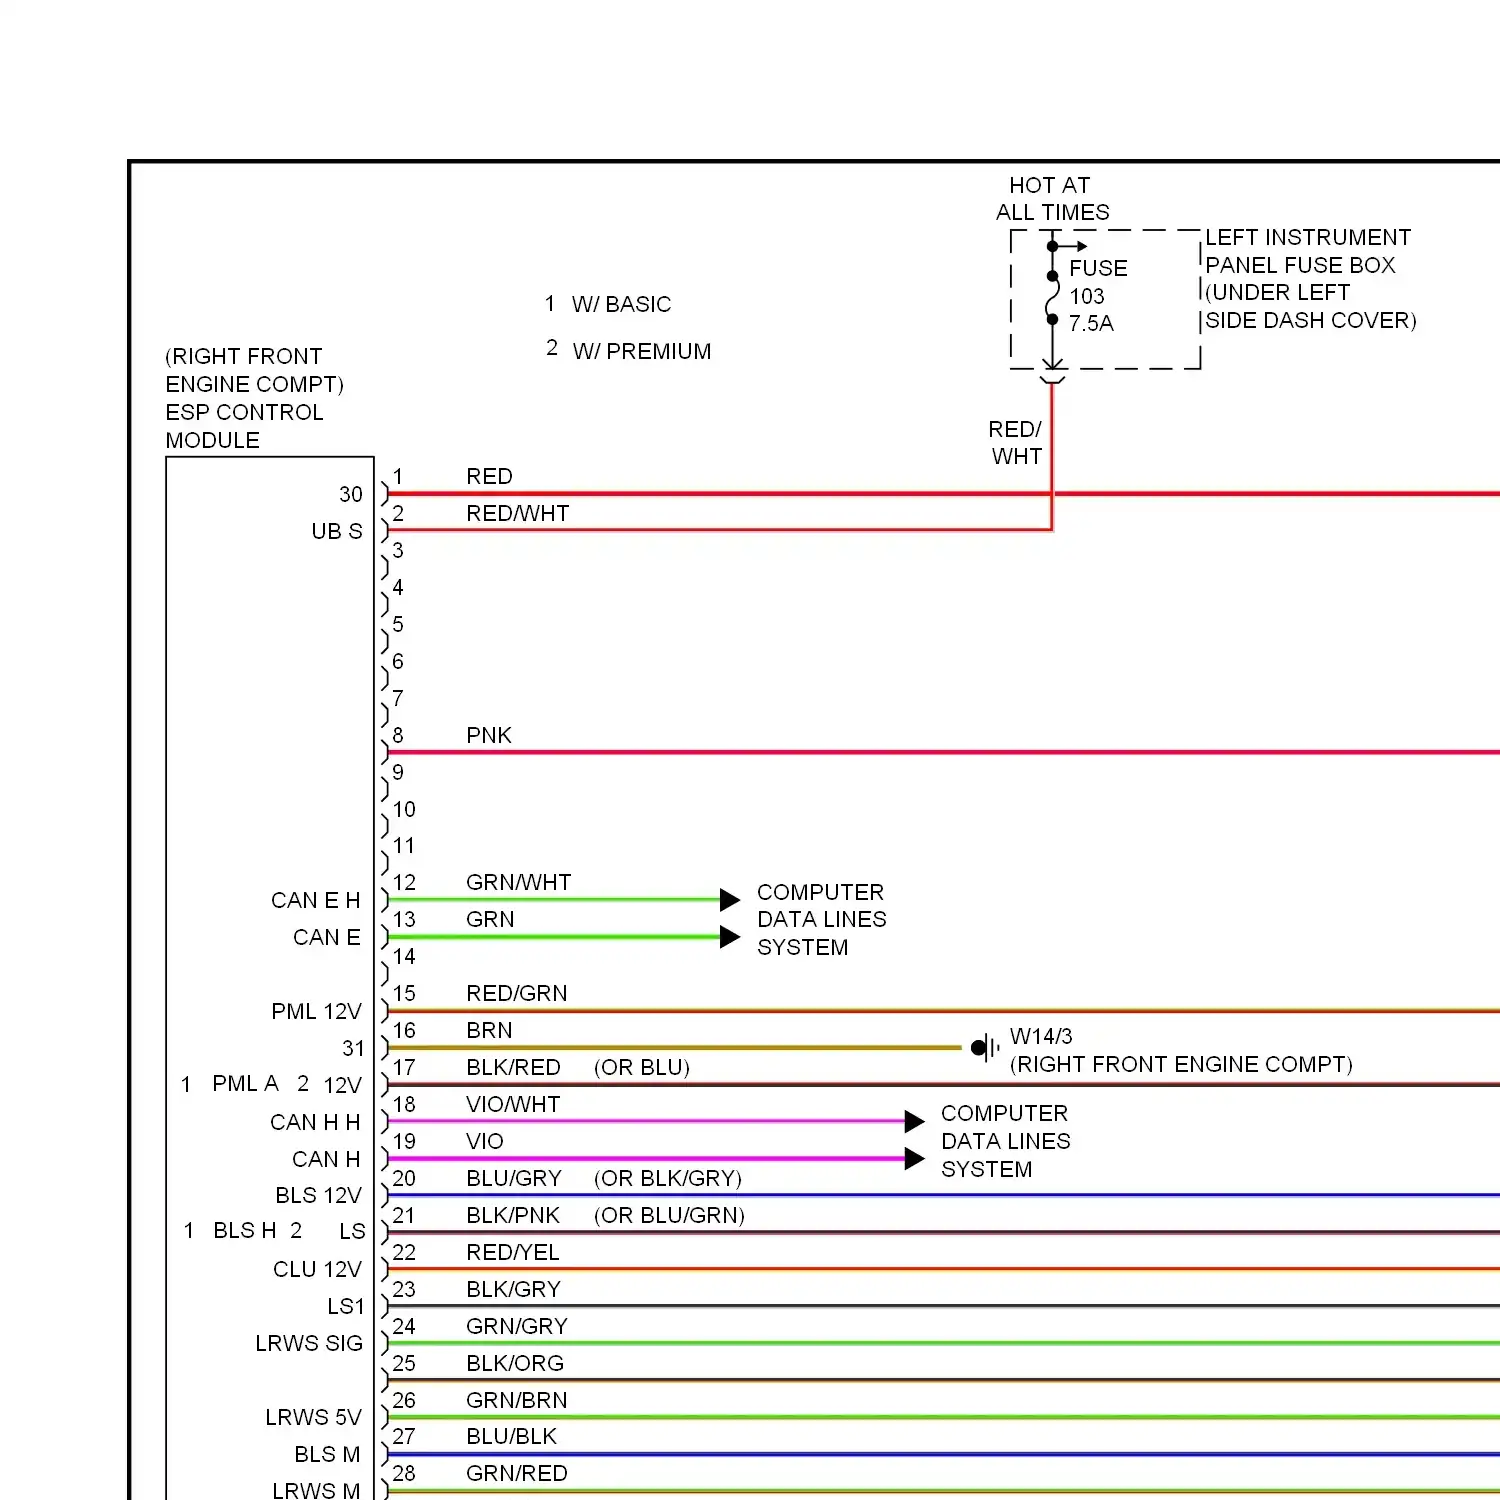1500x1500 pixels.
Task: Click the CAN H H terminal label
Action: tap(315, 1122)
